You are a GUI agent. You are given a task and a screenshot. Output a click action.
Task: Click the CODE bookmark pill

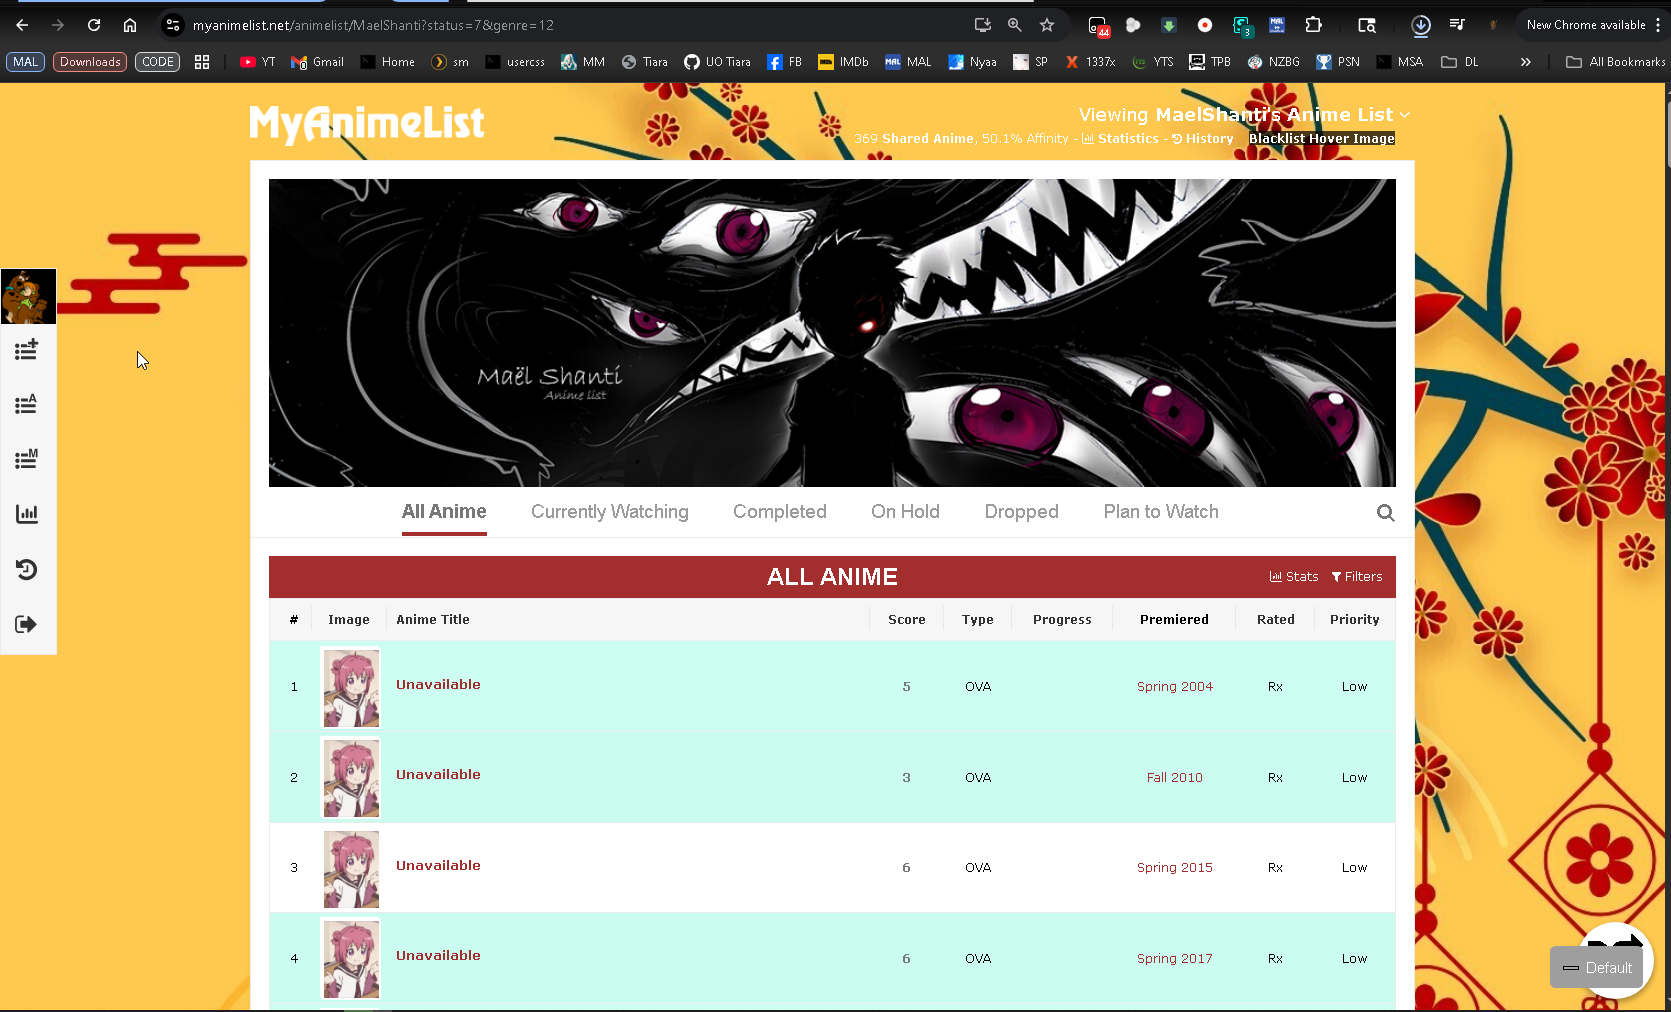click(158, 62)
